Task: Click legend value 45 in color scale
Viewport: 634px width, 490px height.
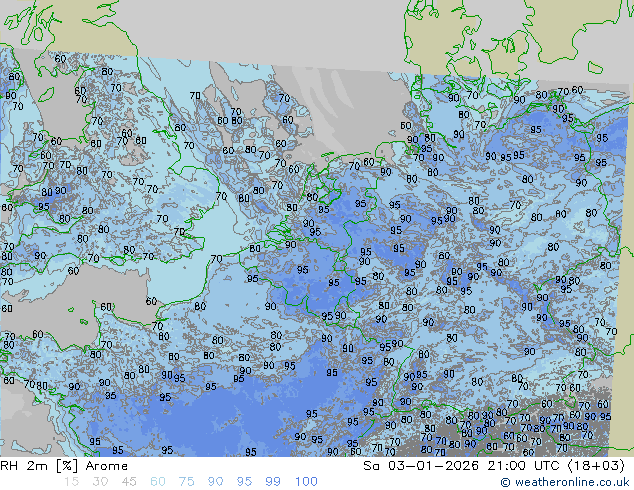Action: click(129, 482)
